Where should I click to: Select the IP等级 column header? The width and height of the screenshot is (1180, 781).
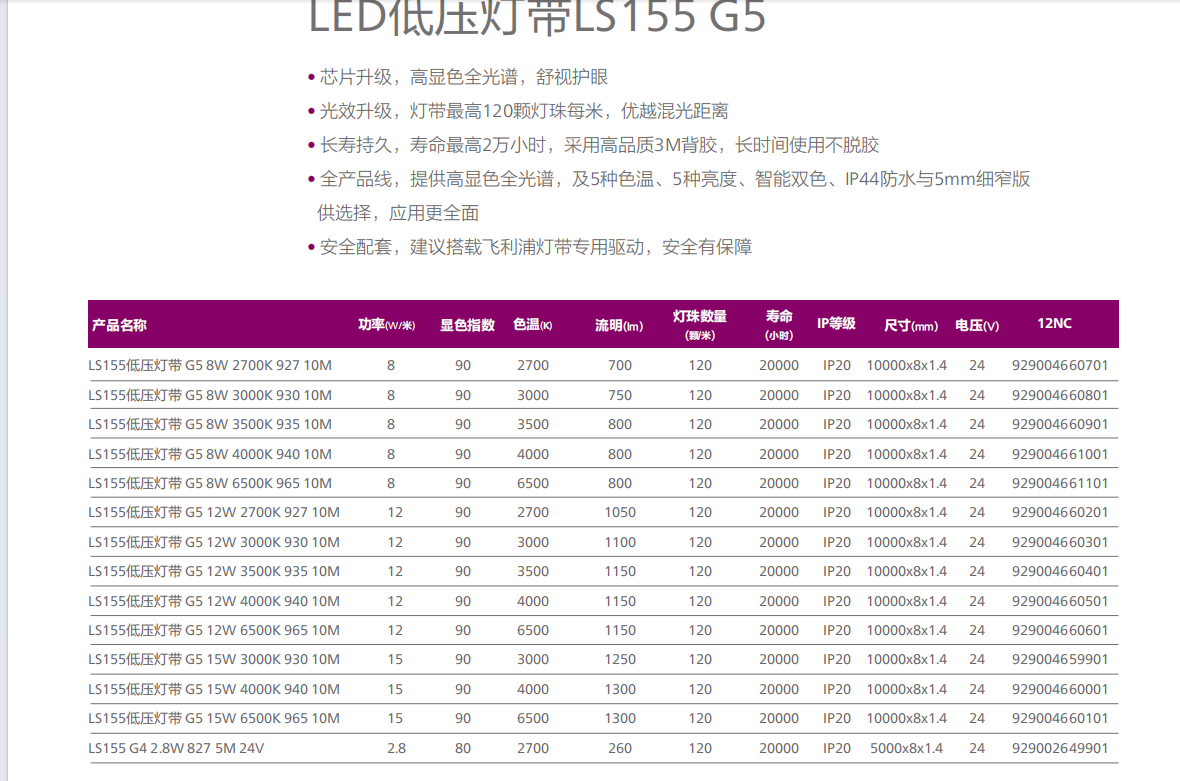click(836, 324)
